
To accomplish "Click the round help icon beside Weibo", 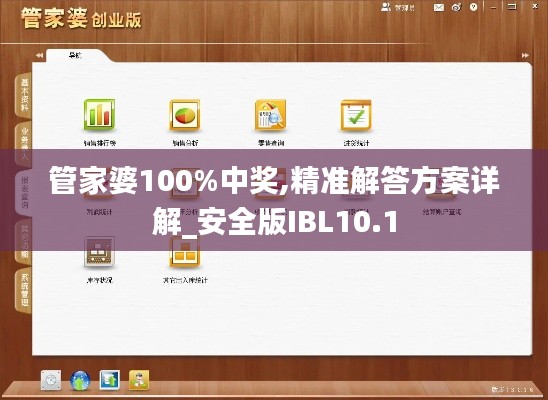I will point(474,7).
